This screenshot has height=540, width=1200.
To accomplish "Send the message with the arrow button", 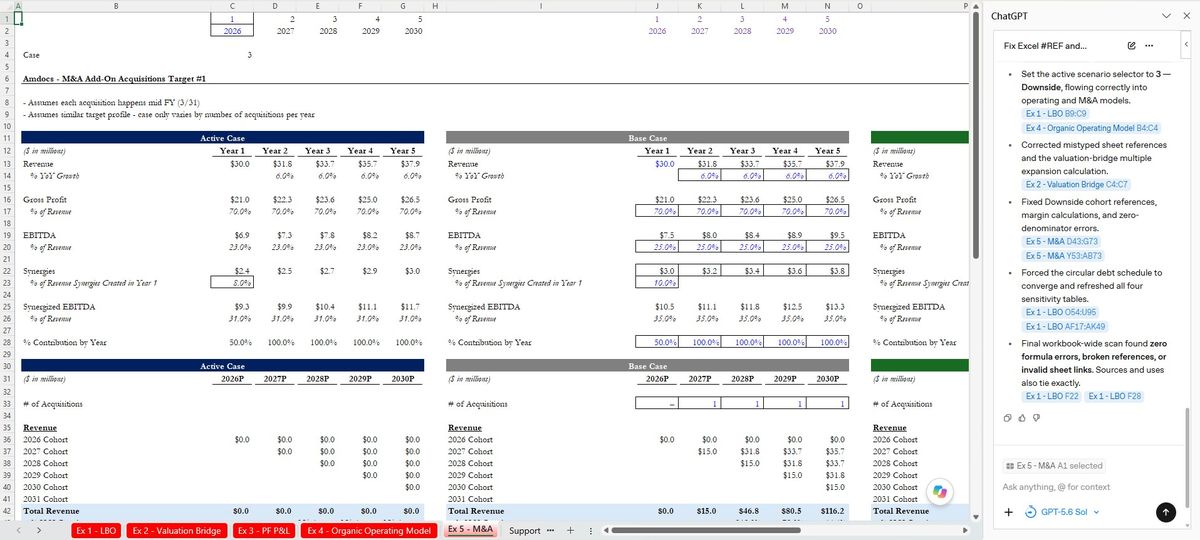I will (1166, 512).
